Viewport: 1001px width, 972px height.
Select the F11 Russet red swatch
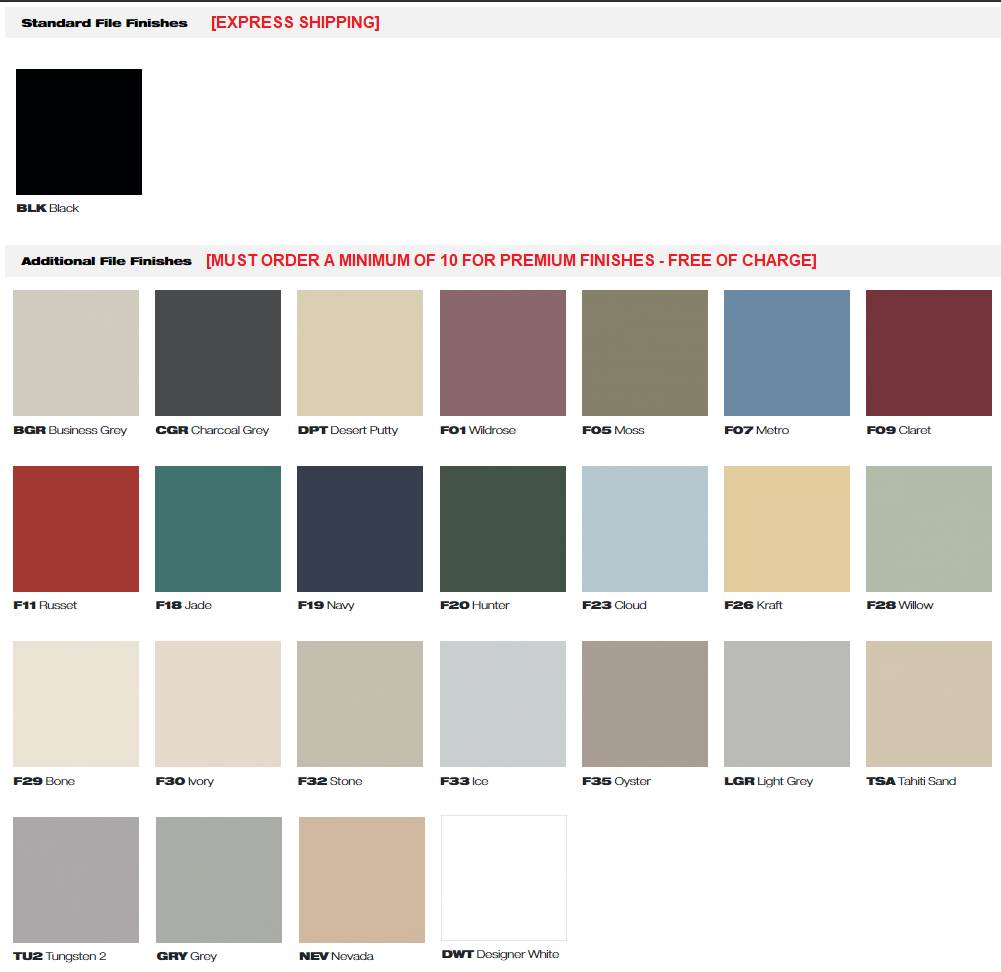point(76,529)
